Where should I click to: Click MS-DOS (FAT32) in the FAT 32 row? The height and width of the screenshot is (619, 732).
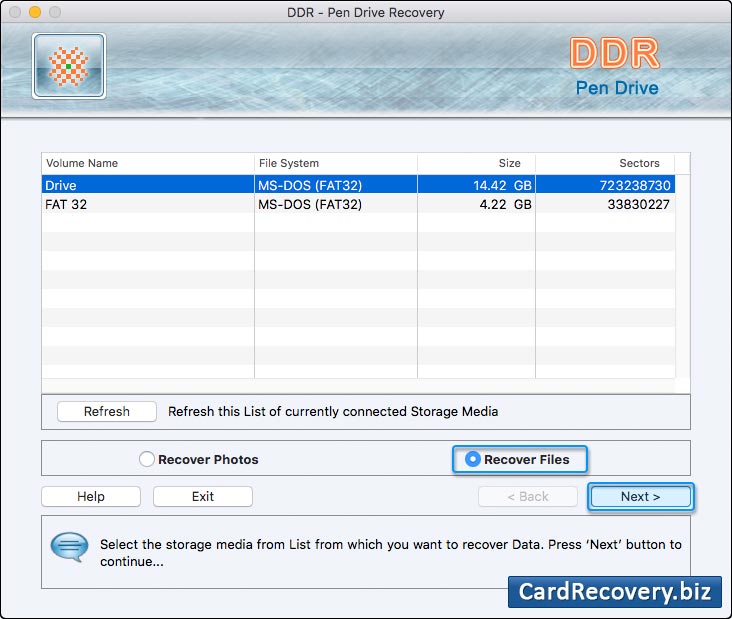(x=310, y=204)
